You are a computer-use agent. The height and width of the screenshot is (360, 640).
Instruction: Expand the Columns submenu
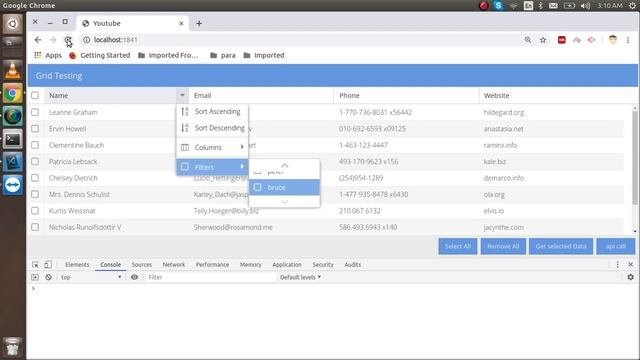click(212, 147)
